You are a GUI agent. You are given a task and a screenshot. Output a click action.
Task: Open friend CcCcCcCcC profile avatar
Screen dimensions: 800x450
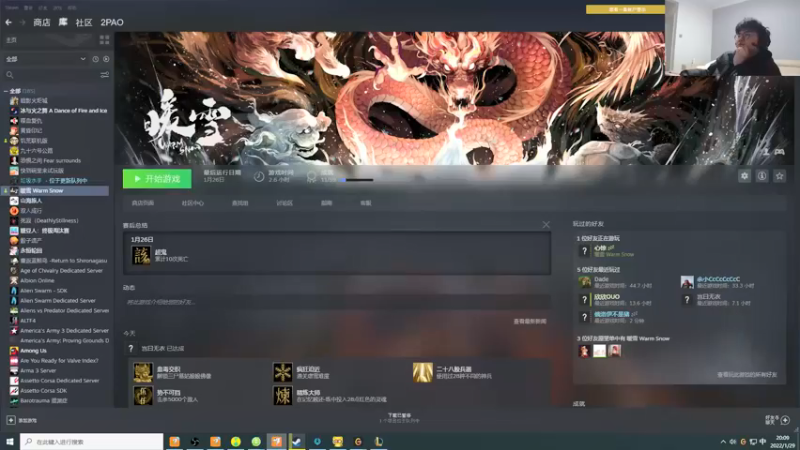point(687,282)
